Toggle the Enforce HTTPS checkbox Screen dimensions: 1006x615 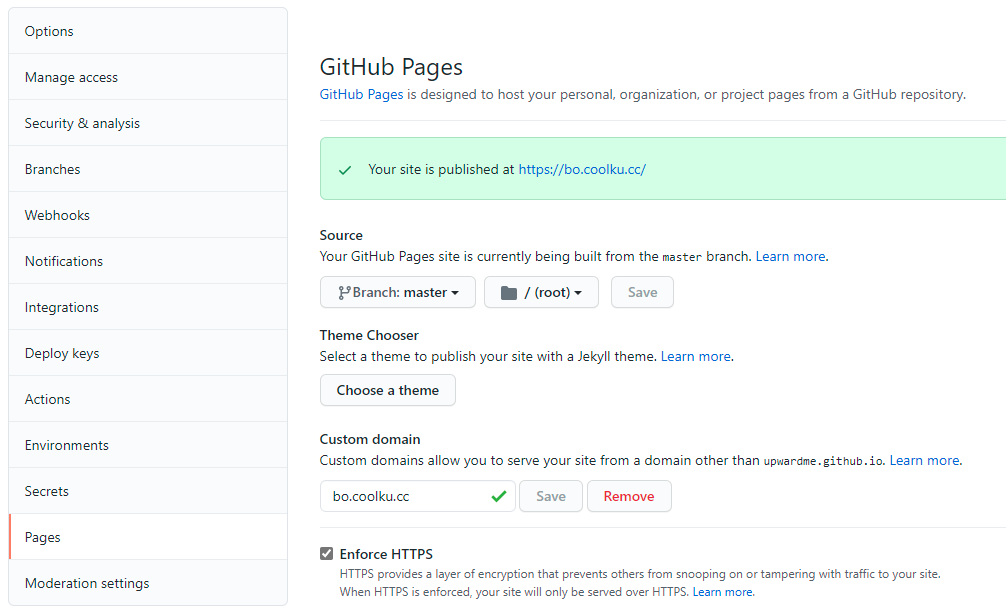[x=327, y=553]
